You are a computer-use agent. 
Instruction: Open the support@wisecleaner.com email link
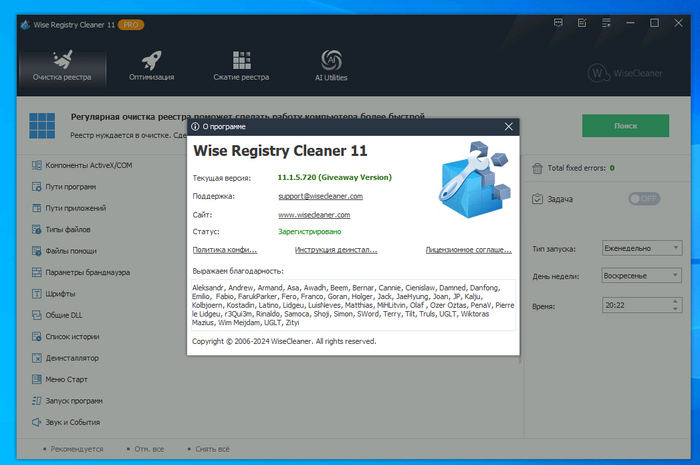click(320, 196)
